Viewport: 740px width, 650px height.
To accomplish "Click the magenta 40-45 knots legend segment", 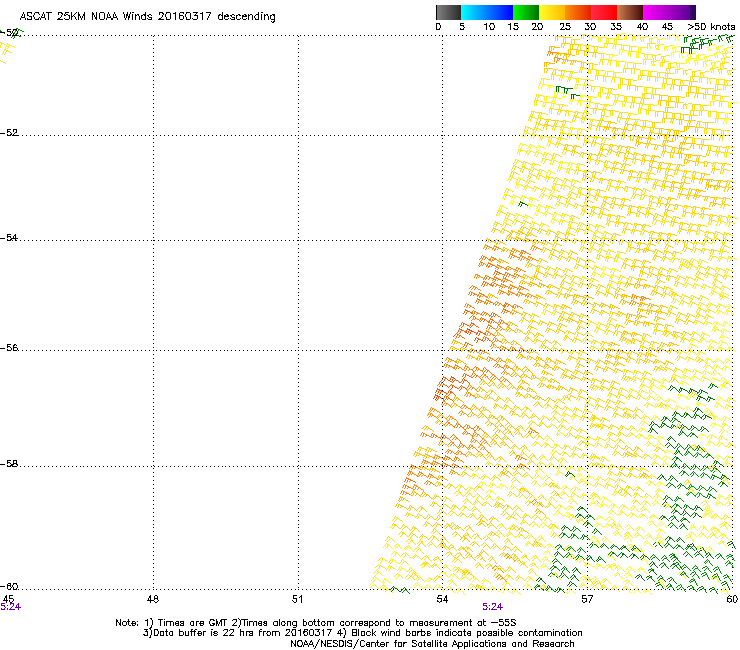I will (656, 12).
